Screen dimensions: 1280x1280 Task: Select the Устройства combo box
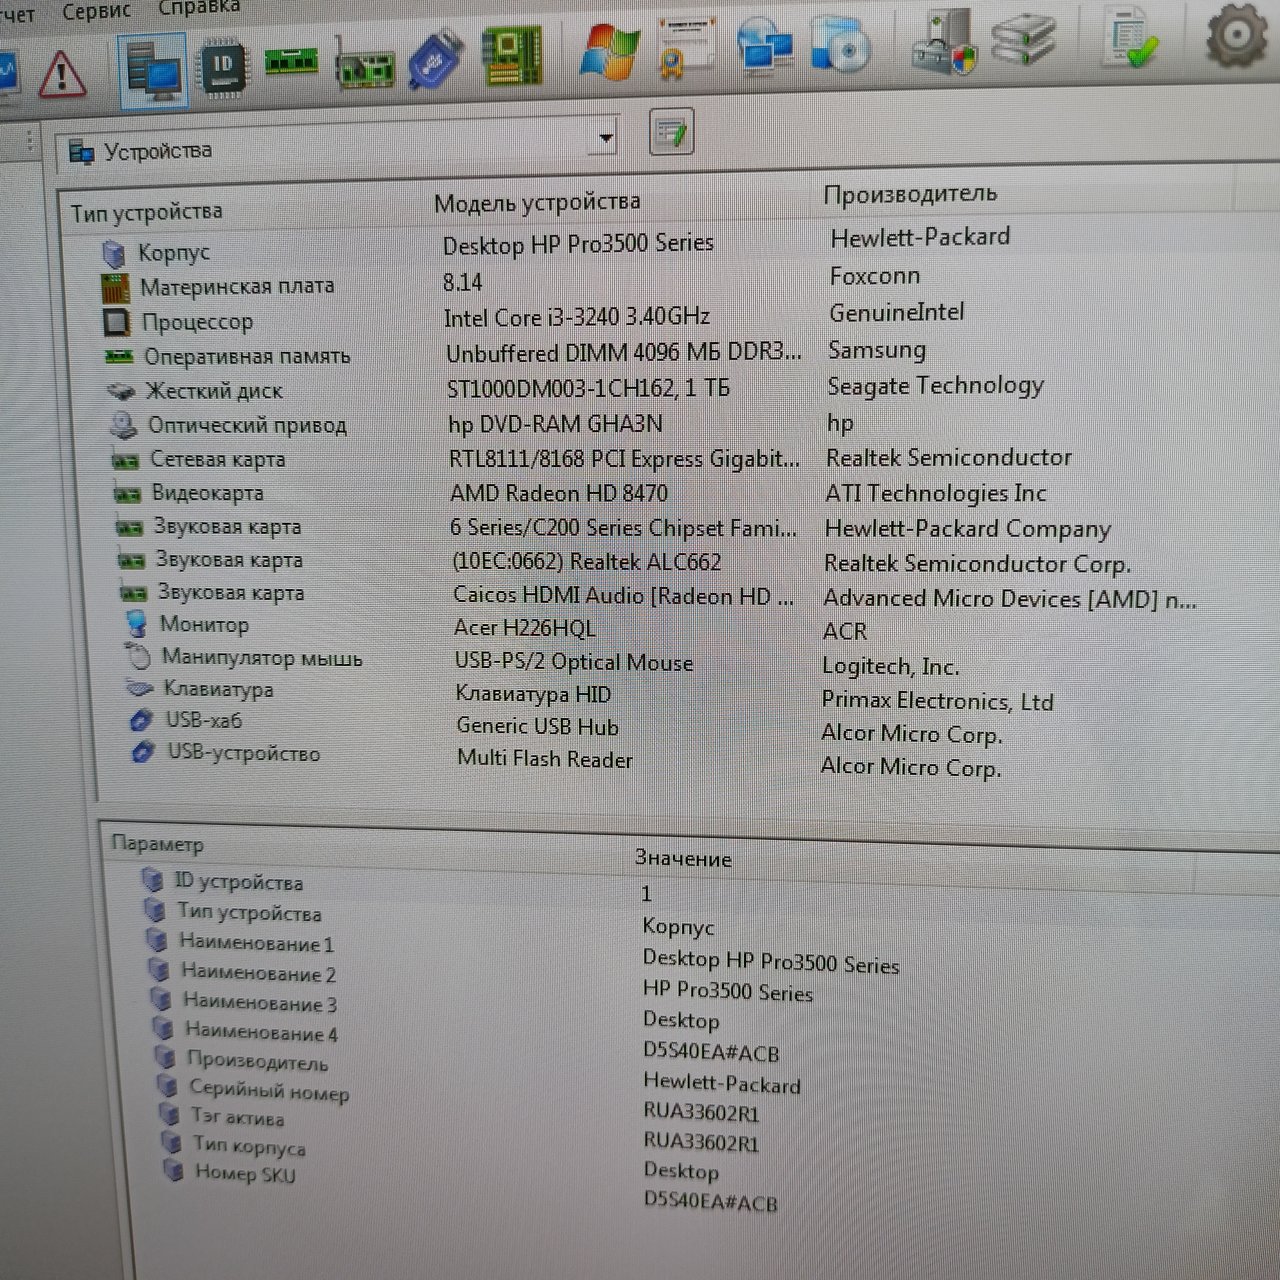337,146
